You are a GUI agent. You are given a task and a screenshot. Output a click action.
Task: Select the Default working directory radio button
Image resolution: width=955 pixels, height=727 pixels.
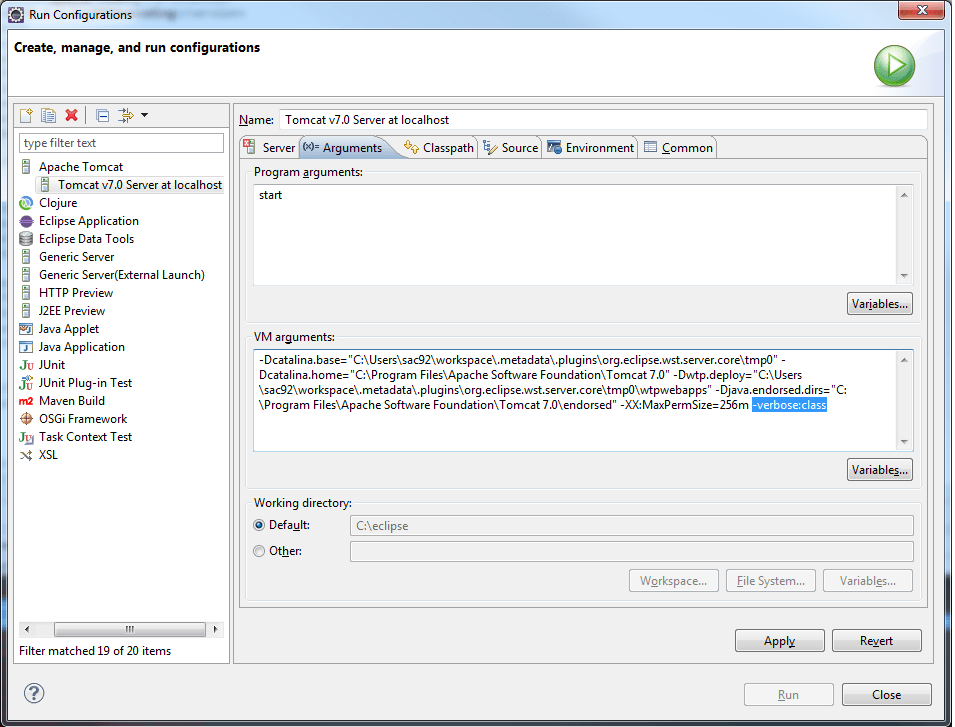click(x=259, y=525)
